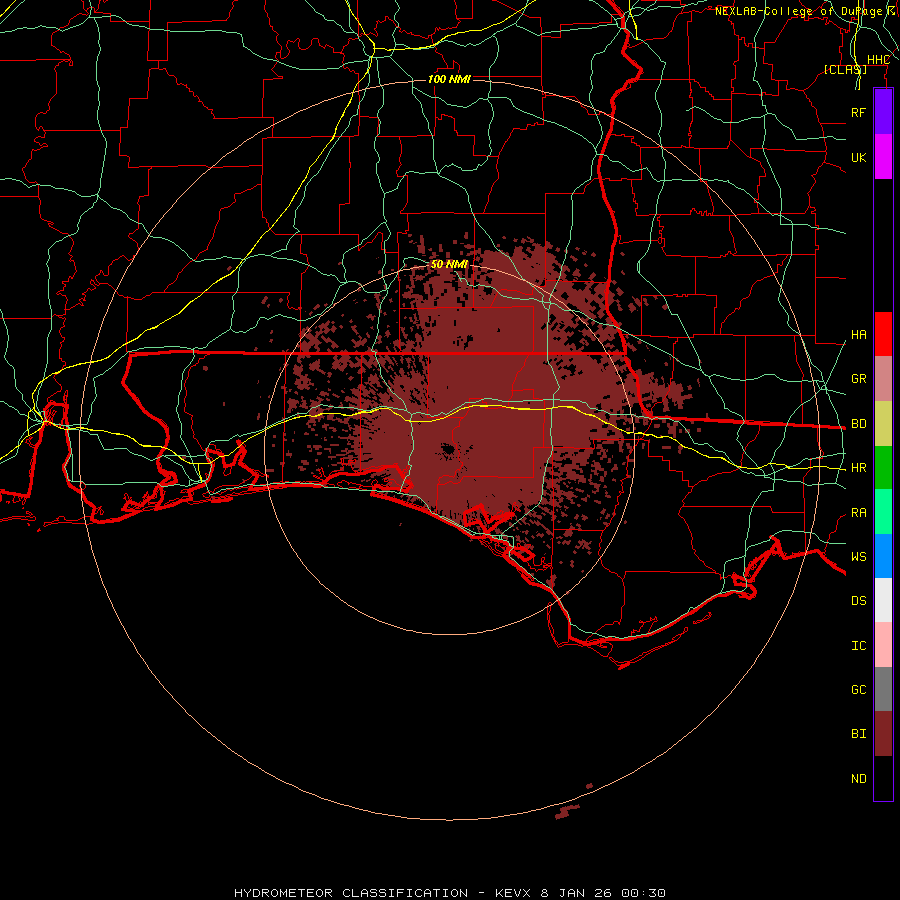This screenshot has height=900, width=900.
Task: Click the blue WS legend swatch
Action: 883,556
